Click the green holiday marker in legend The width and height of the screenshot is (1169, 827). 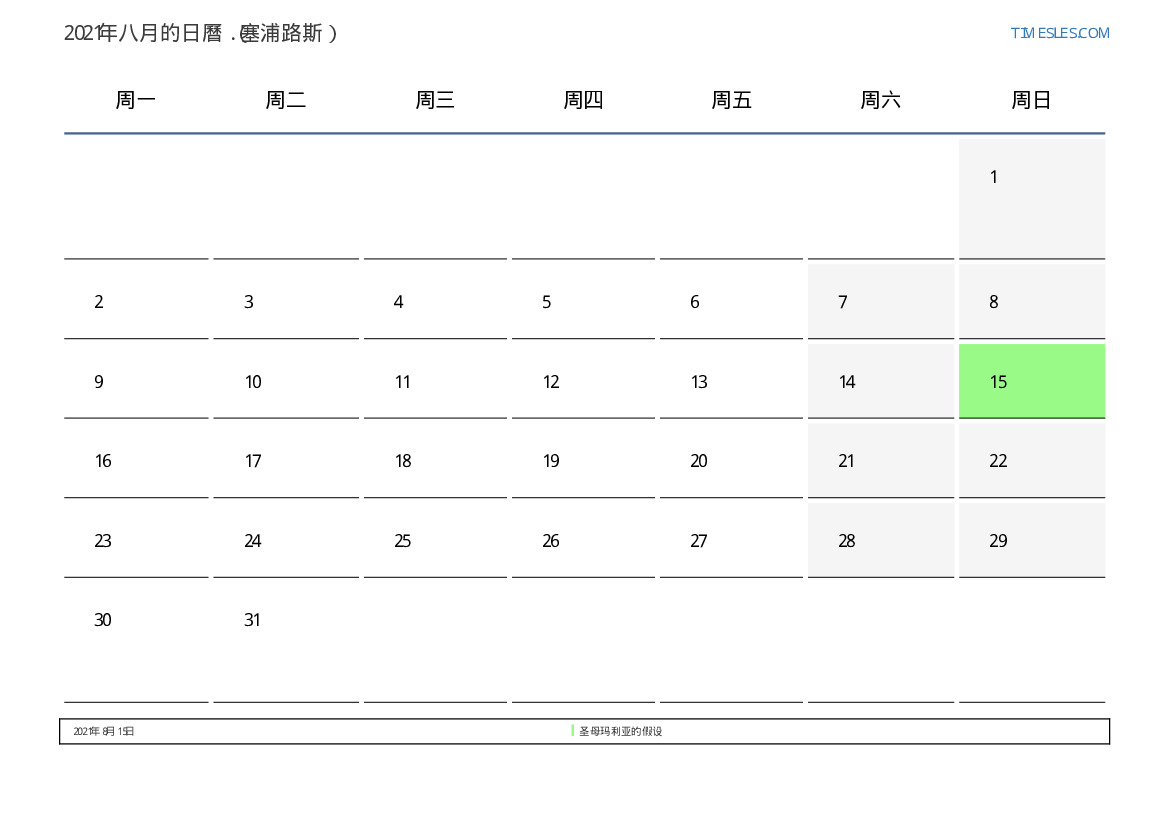(573, 731)
